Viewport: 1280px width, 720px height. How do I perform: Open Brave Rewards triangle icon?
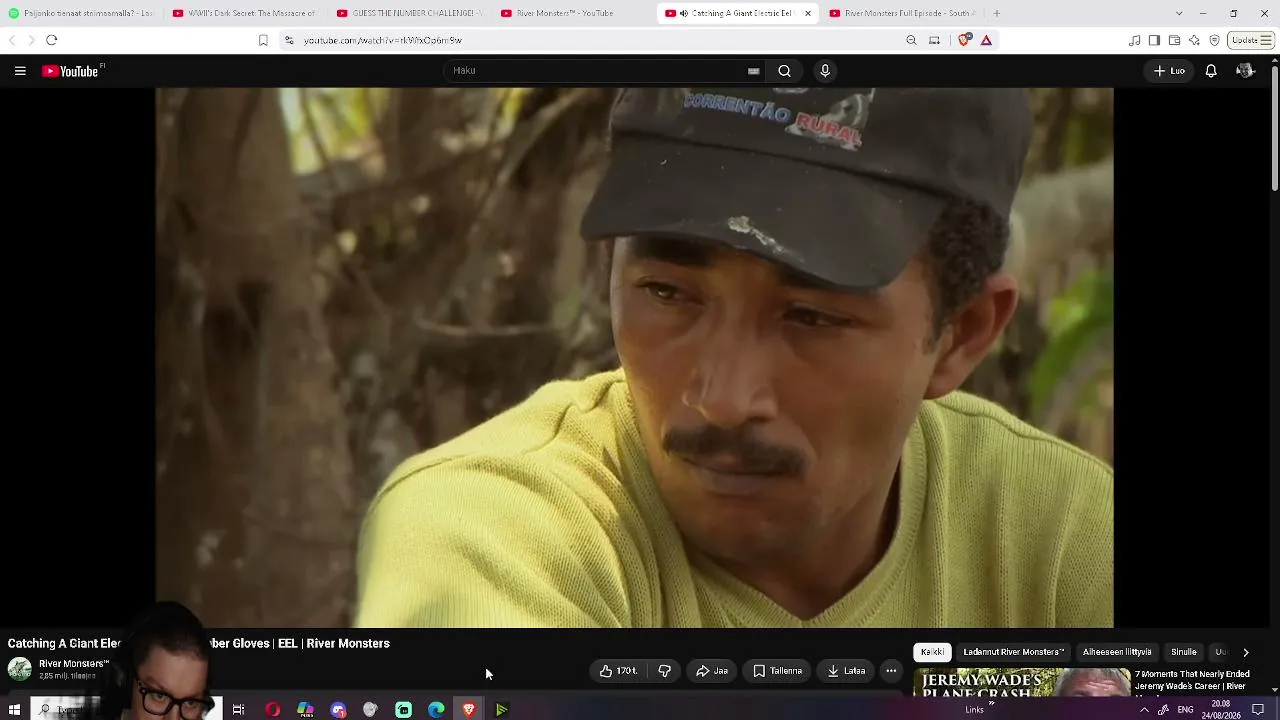(986, 40)
